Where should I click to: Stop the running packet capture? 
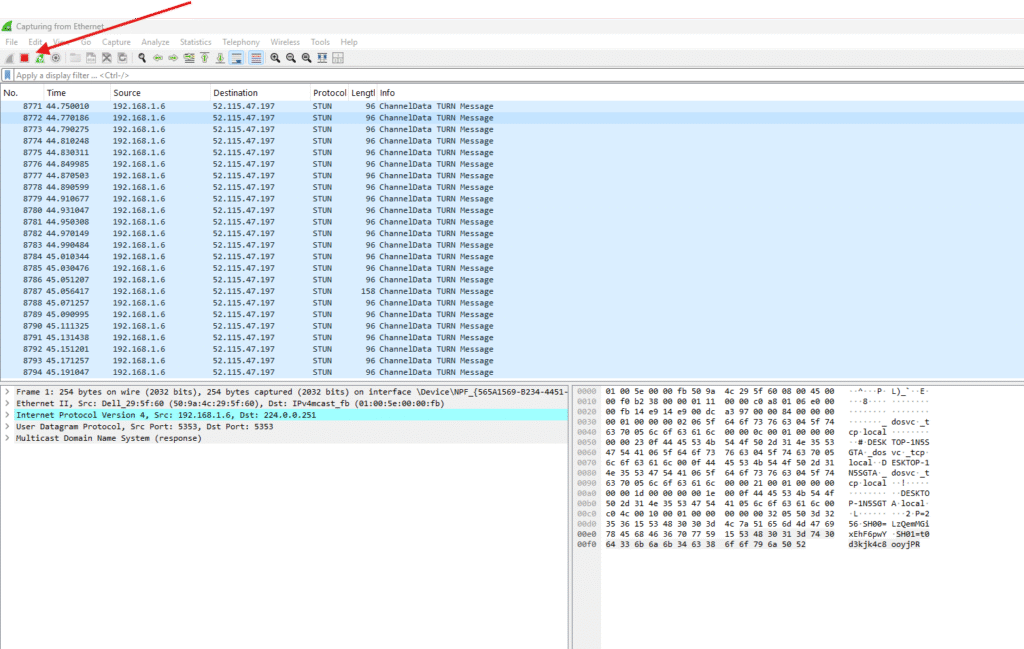pyautogui.click(x=24, y=58)
